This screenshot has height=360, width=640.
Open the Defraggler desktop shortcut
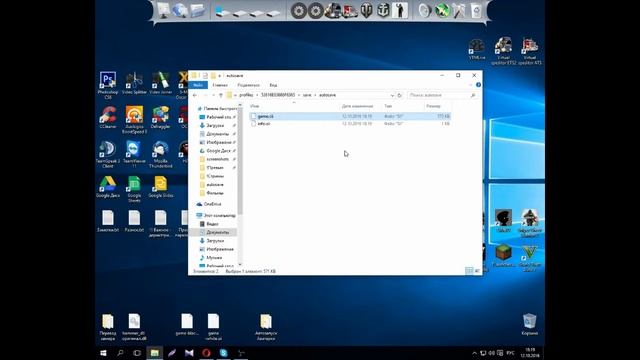coord(160,118)
